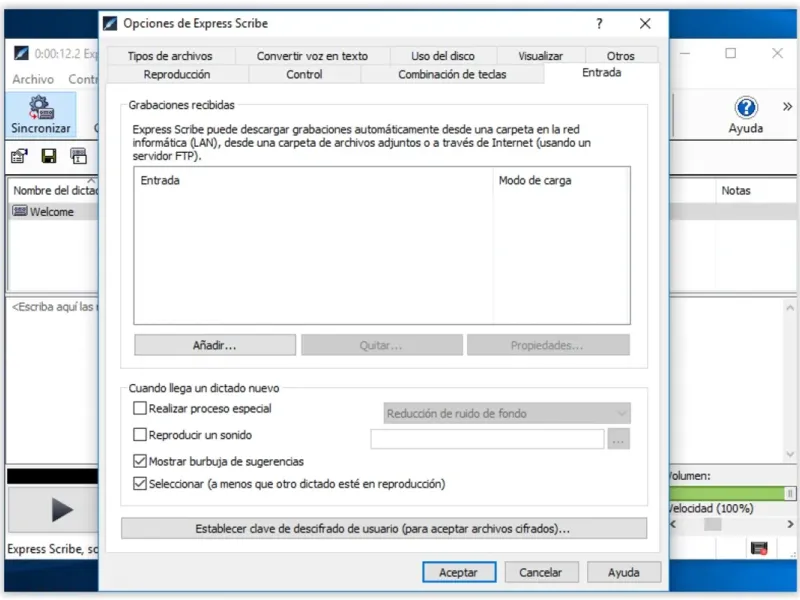This screenshot has height=600, width=800.
Task: Maximize the main Express Scribe window
Action: [x=731, y=53]
